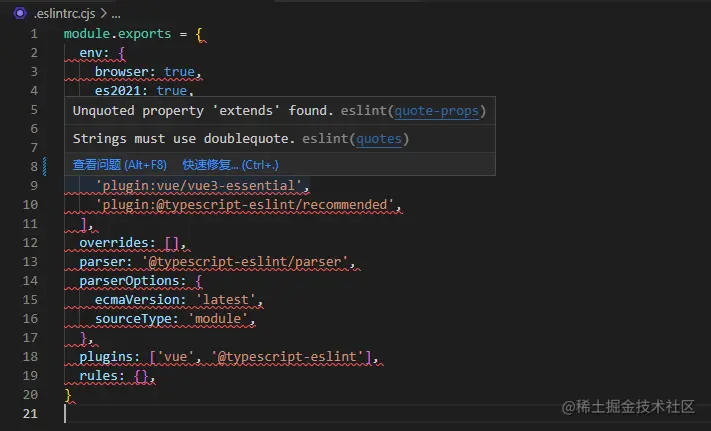Click the breadcrumb ellipsis after .eslintrc.cjs

(x=116, y=14)
